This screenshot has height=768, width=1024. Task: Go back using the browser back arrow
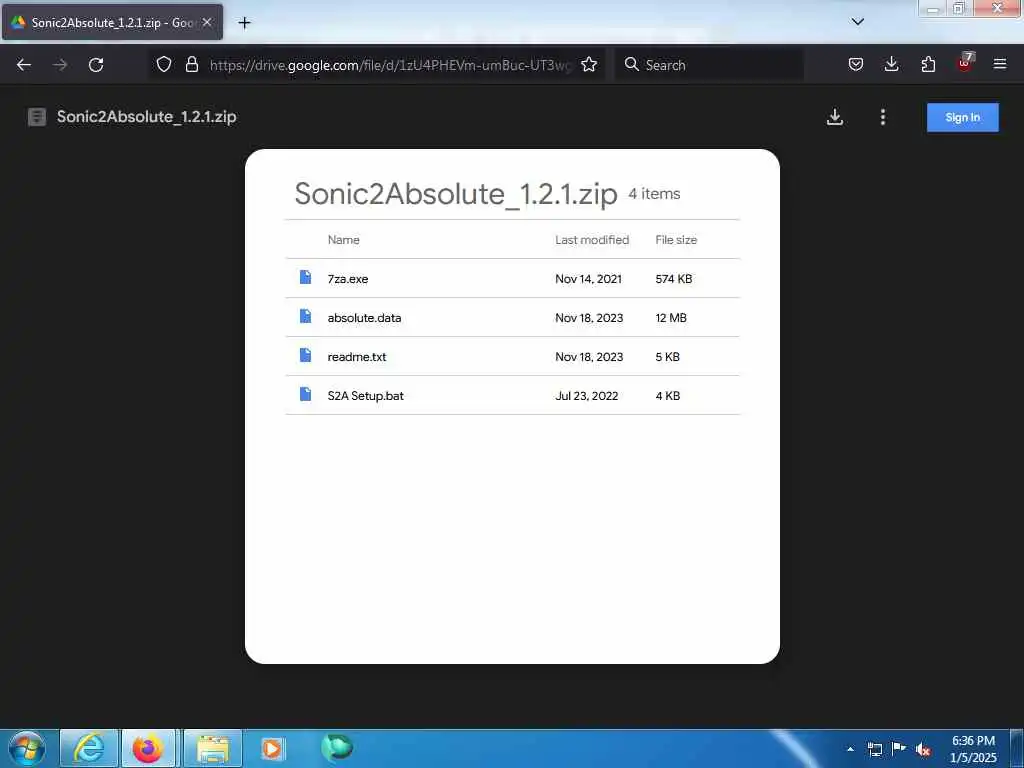coord(24,65)
